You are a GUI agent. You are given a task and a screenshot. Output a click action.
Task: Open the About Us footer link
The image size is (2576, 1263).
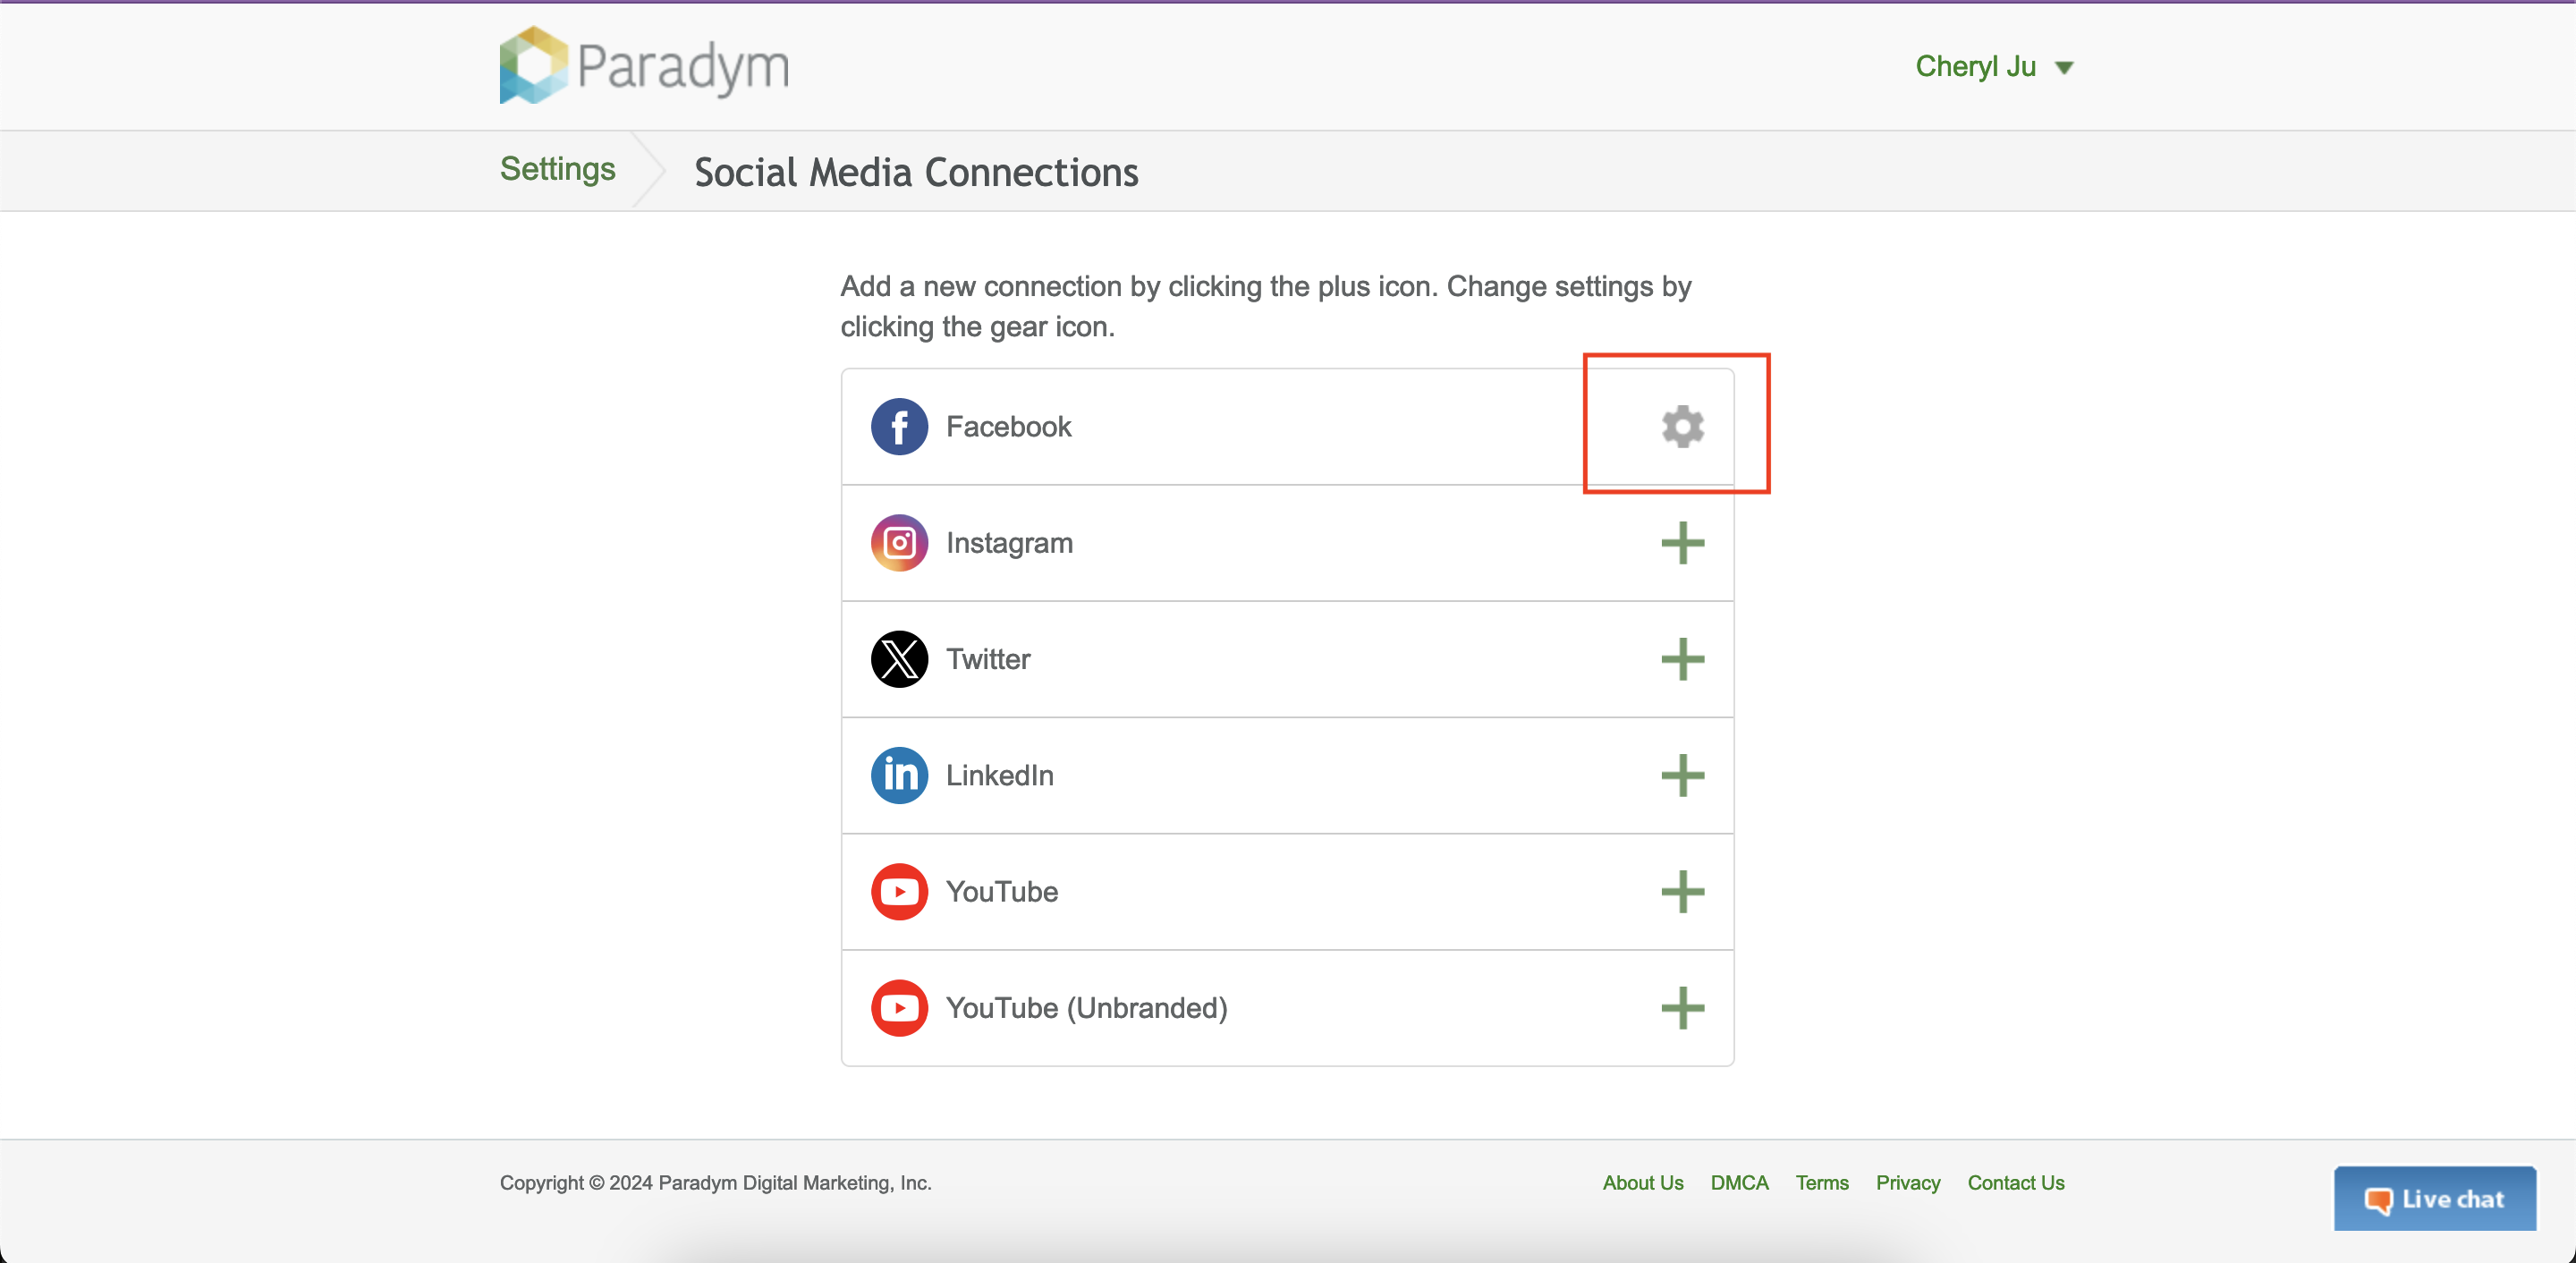point(1642,1182)
